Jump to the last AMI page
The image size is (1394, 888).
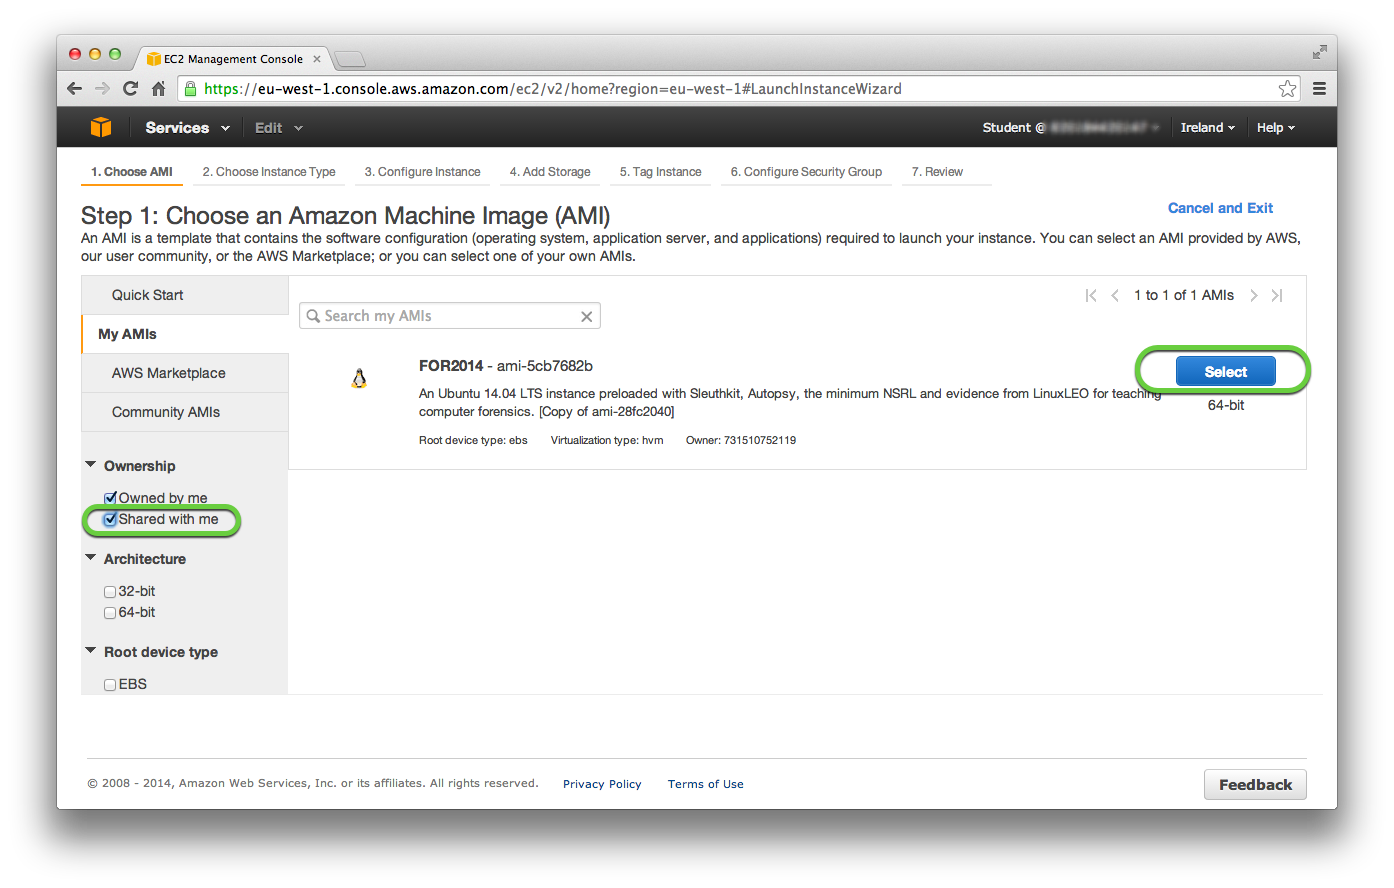1277,295
